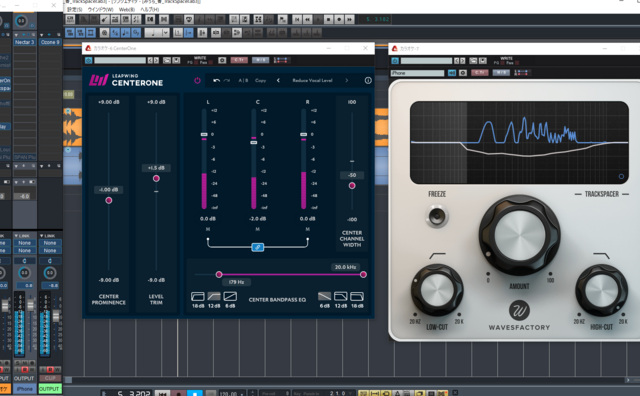Toggle the blue L/R link button

258,247
